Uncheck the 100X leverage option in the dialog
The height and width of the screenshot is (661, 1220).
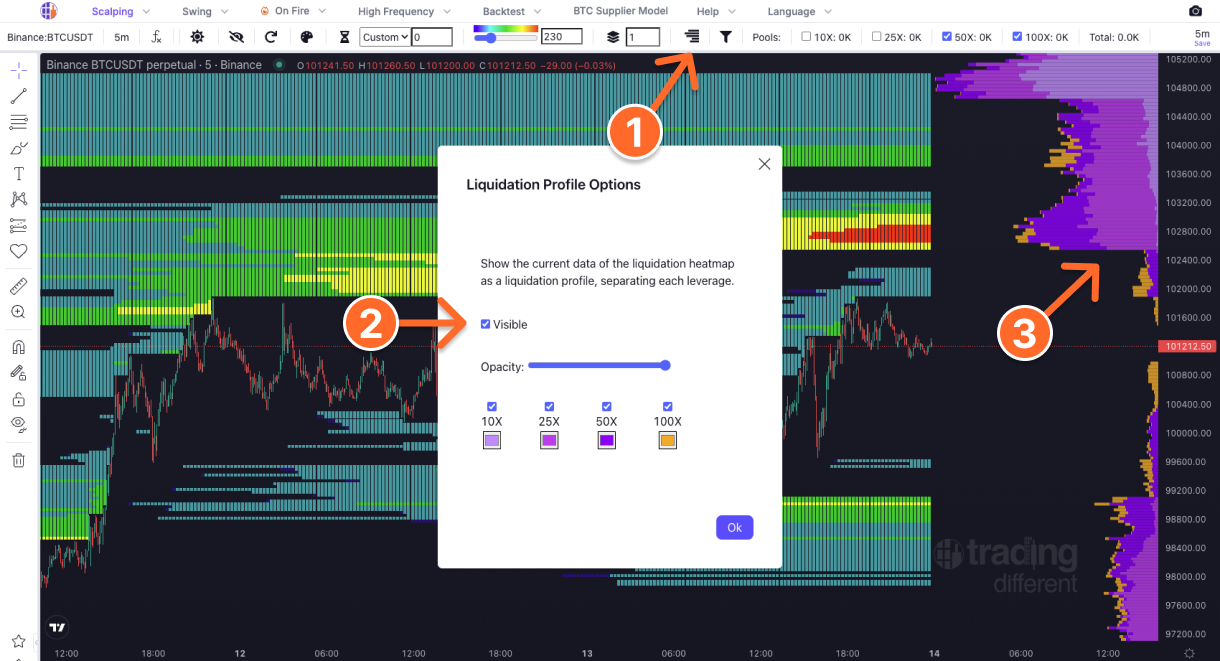[x=667, y=406]
